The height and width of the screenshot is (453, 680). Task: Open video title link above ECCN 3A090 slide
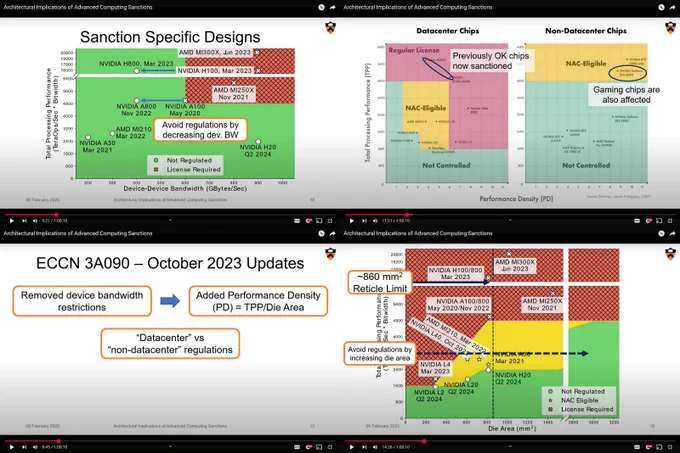pyautogui.click(x=78, y=233)
